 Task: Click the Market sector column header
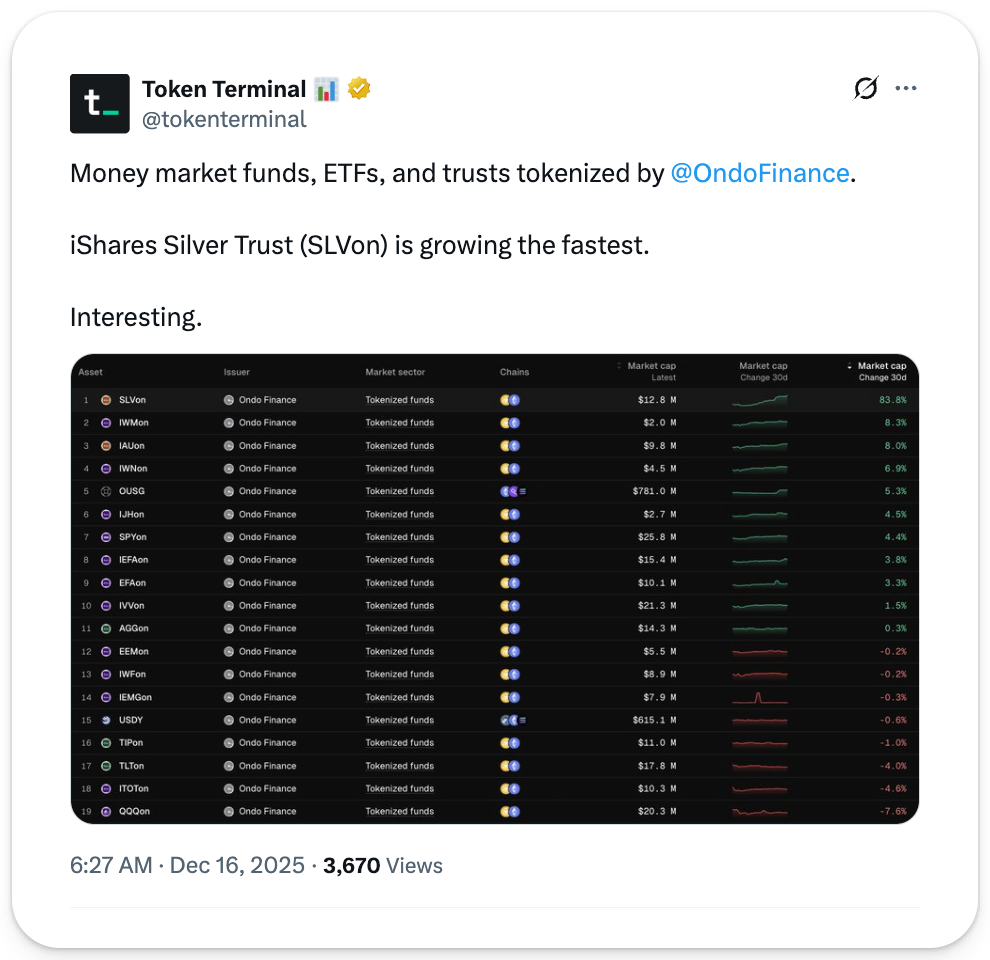(x=395, y=372)
